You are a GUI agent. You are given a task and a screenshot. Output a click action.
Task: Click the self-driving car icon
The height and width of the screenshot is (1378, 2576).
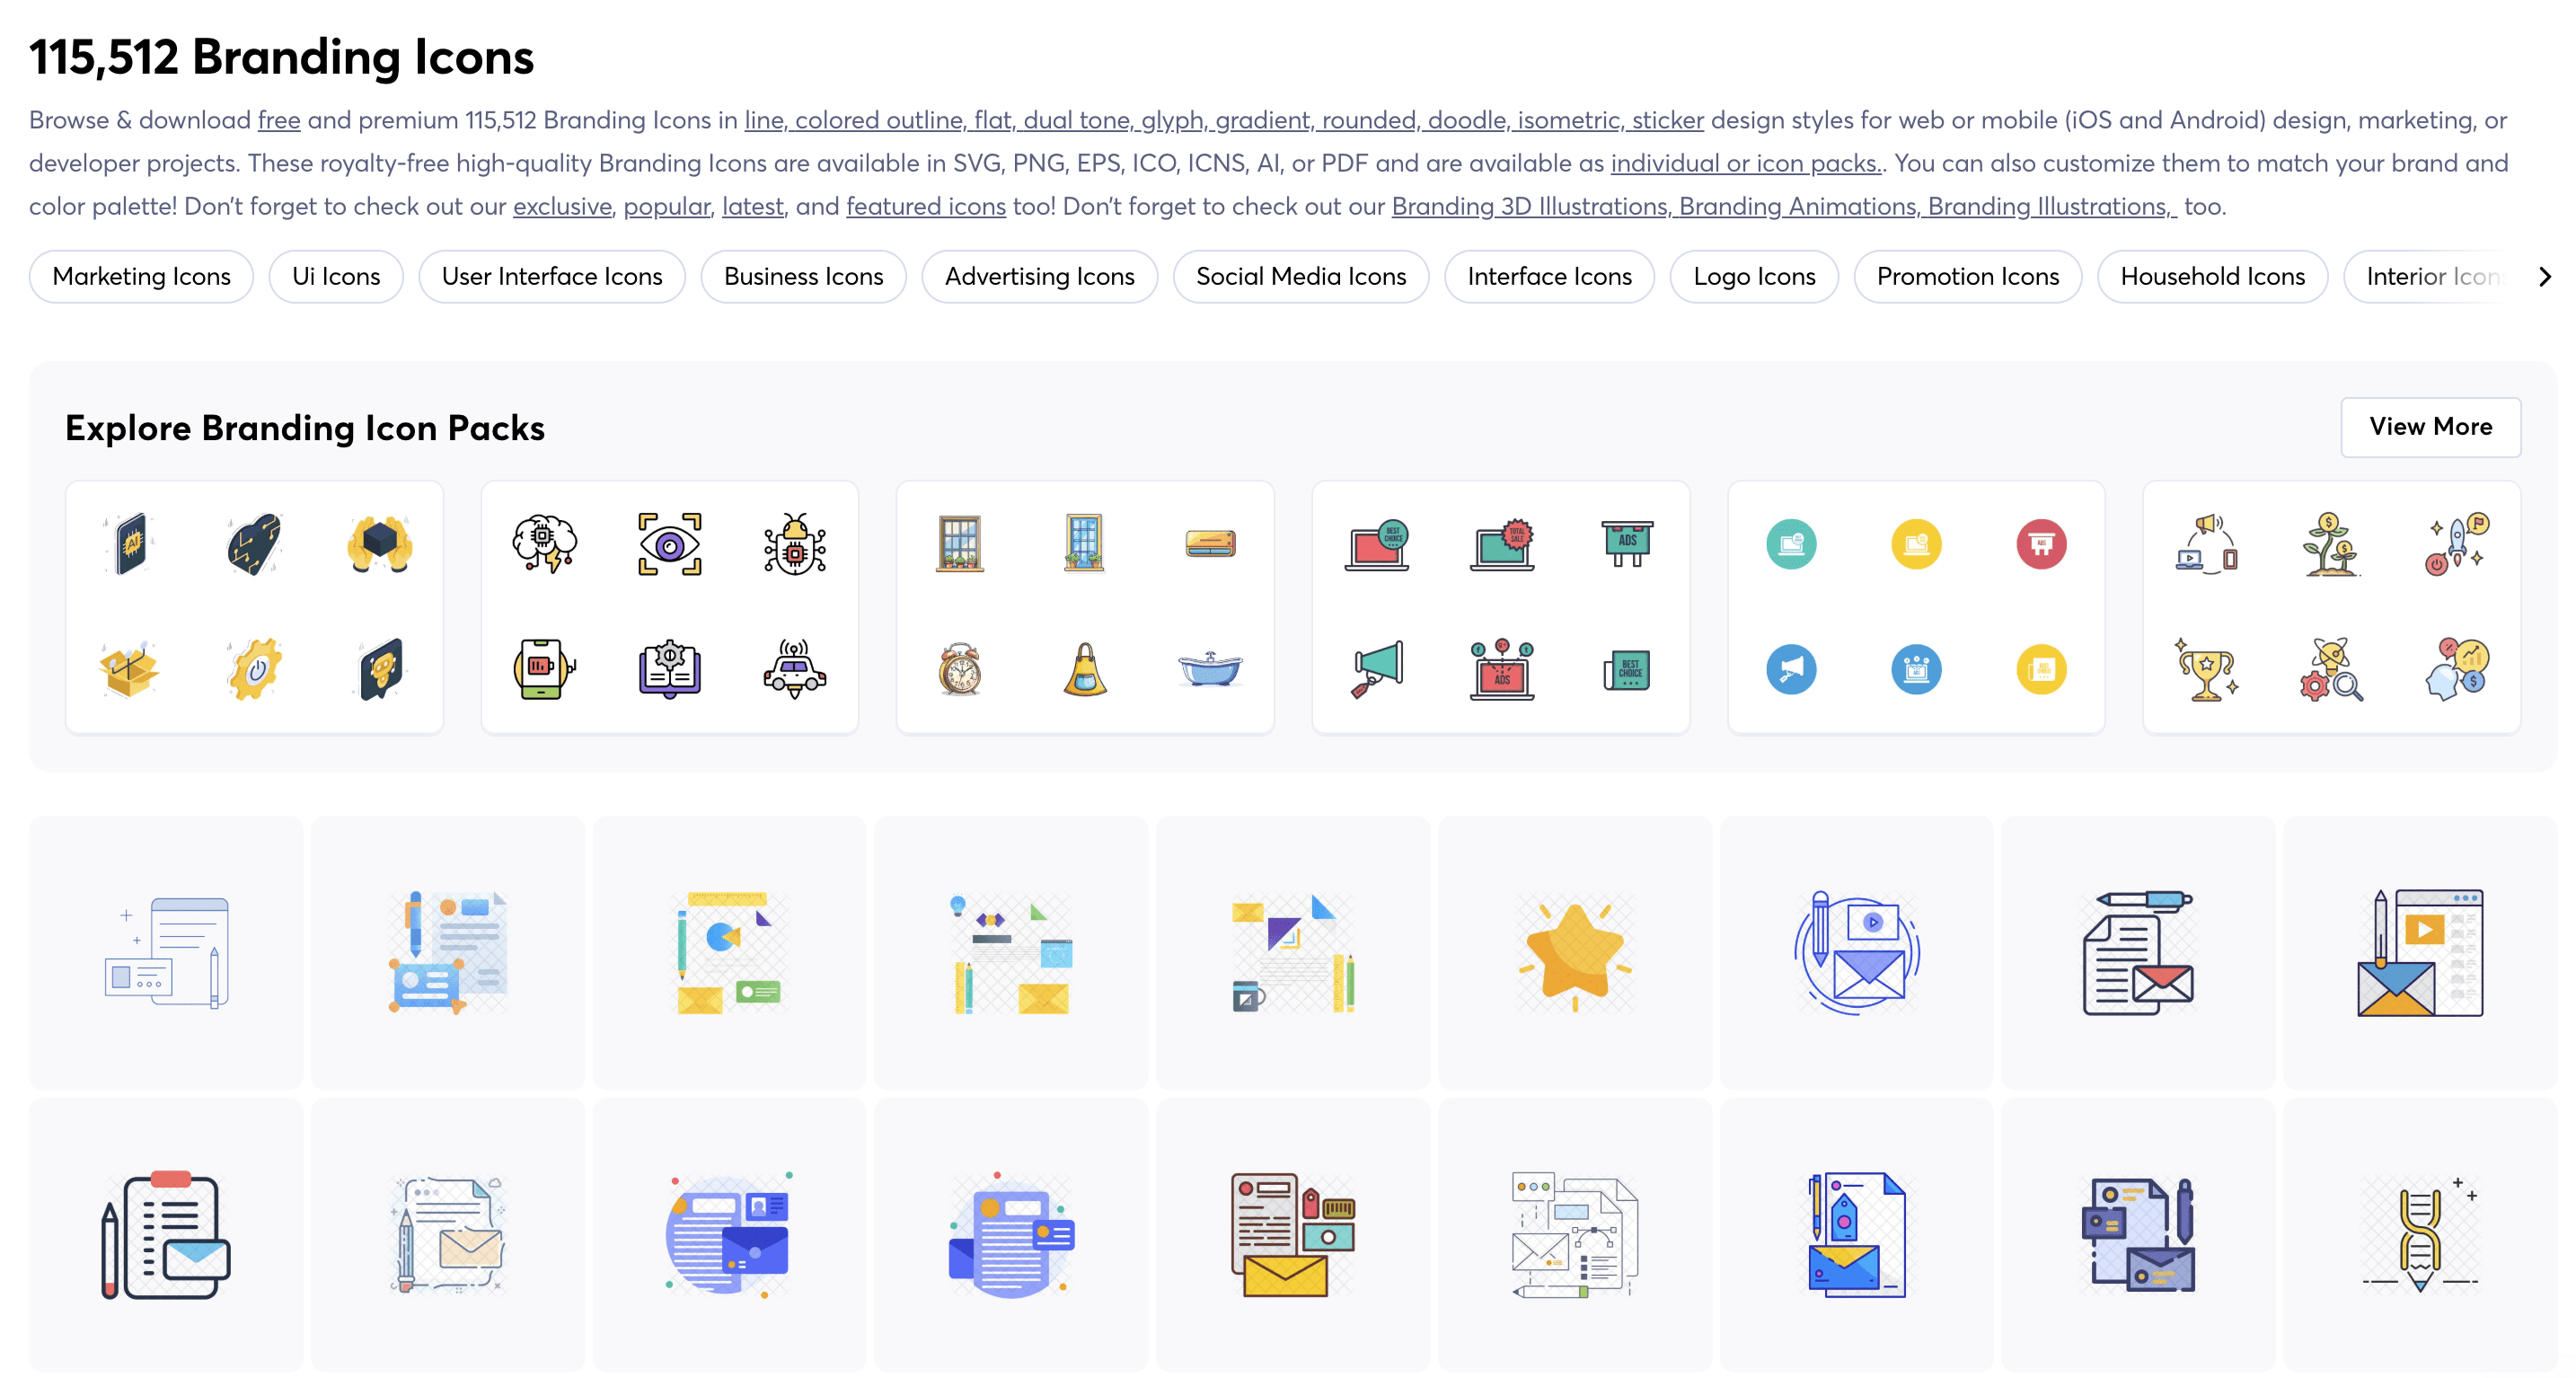tap(794, 668)
